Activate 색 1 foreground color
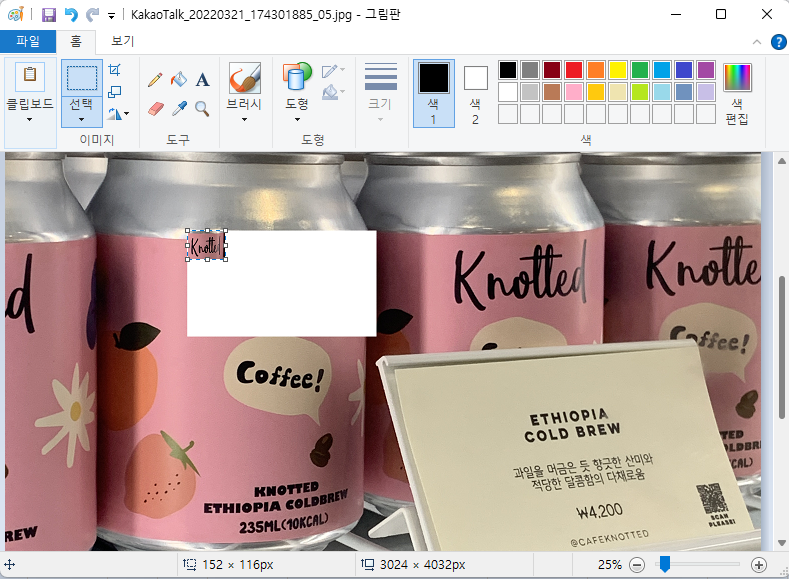 (434, 93)
